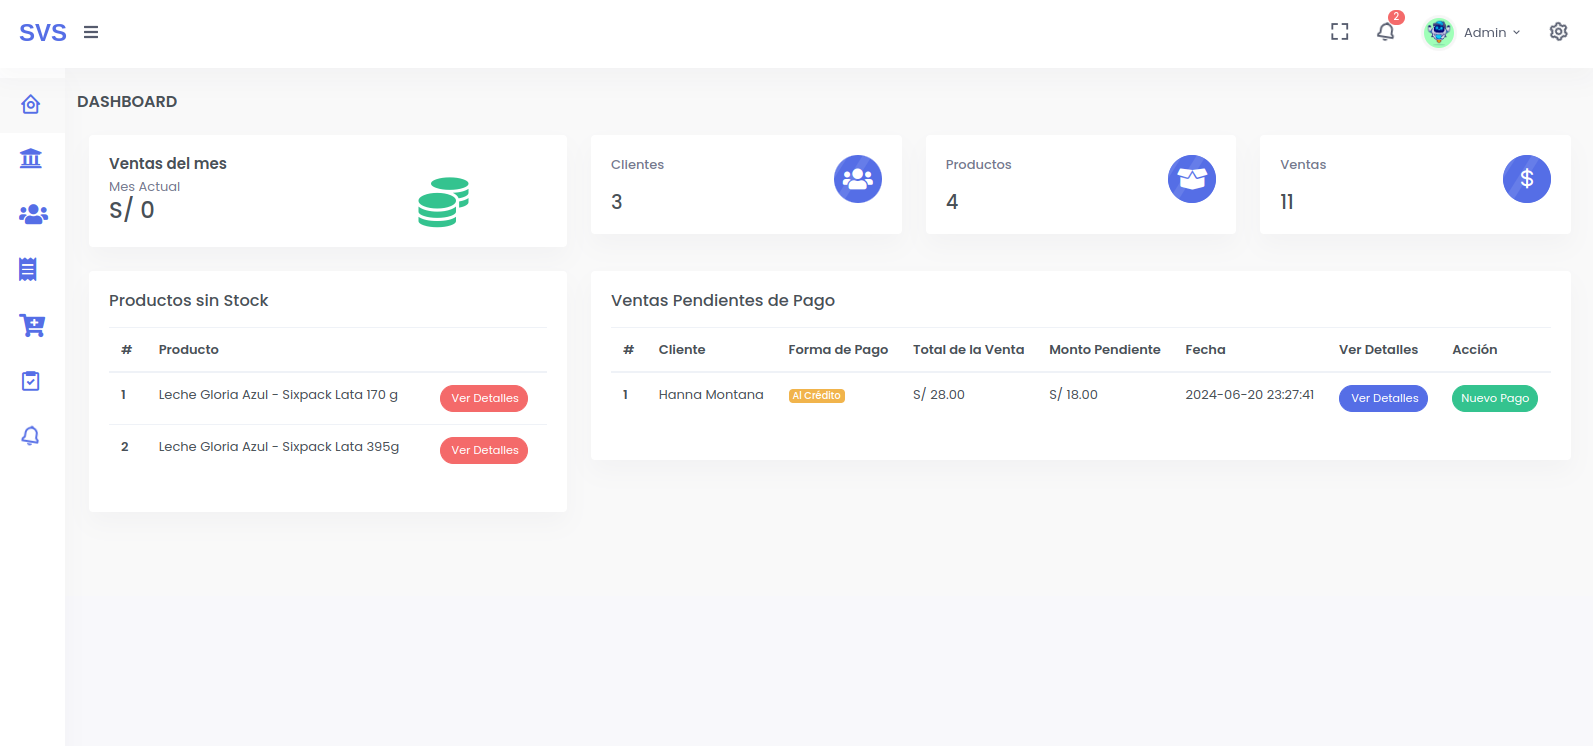Click the Ventas del mes heading
Image resolution: width=1593 pixels, height=746 pixels.
pos(168,163)
